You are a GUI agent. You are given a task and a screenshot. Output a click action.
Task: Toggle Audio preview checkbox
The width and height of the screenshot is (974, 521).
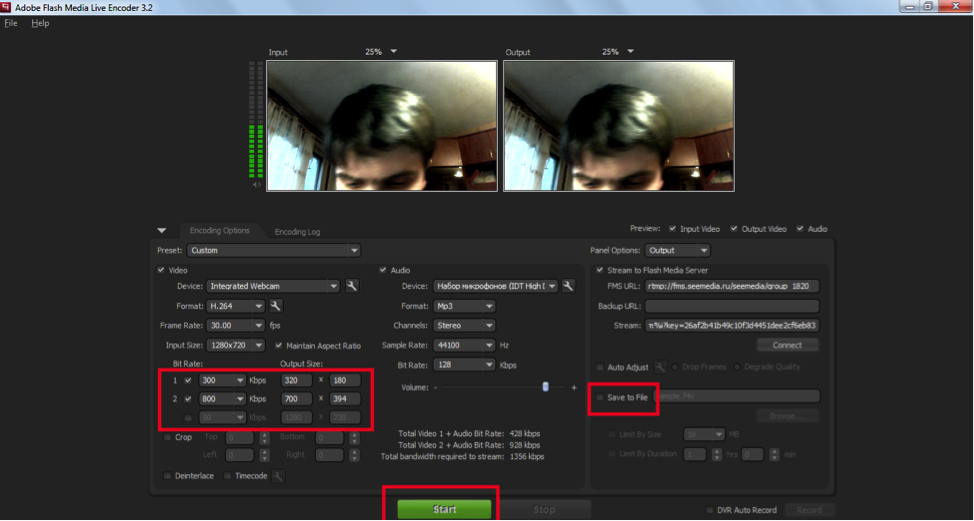tap(800, 229)
